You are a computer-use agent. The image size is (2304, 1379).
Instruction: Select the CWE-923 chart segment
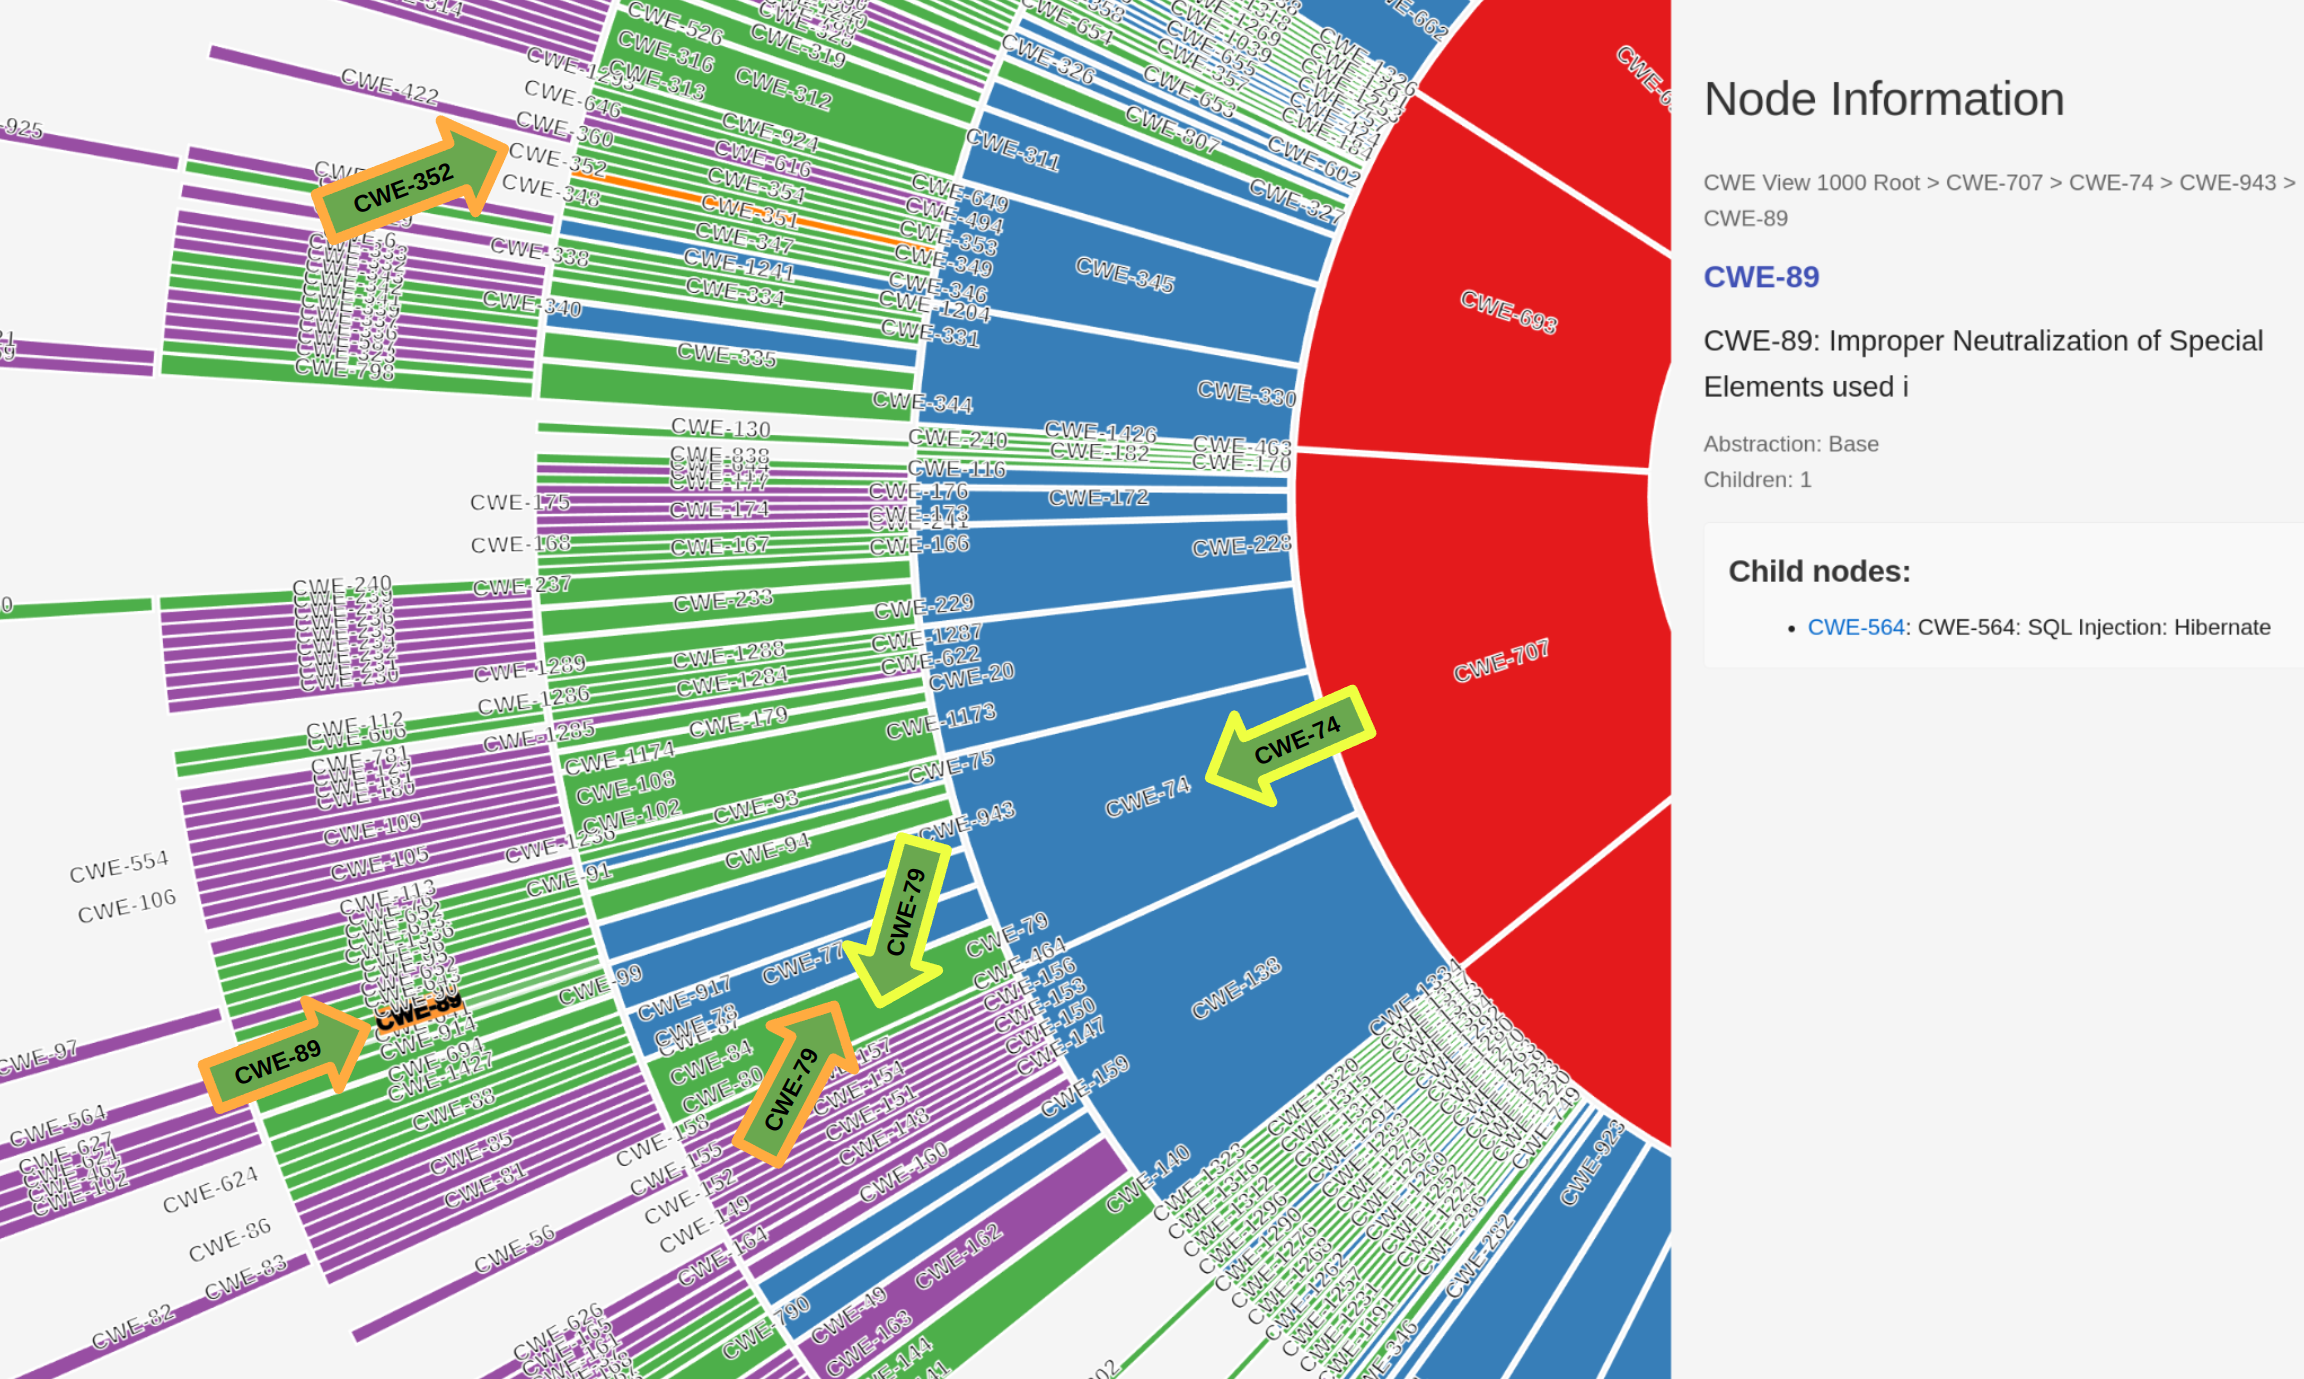point(1591,1164)
